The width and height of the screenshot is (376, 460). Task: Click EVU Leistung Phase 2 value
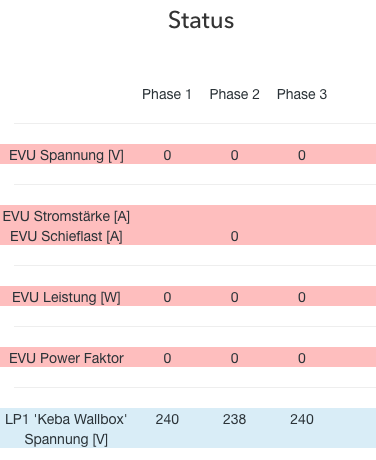coord(234,297)
